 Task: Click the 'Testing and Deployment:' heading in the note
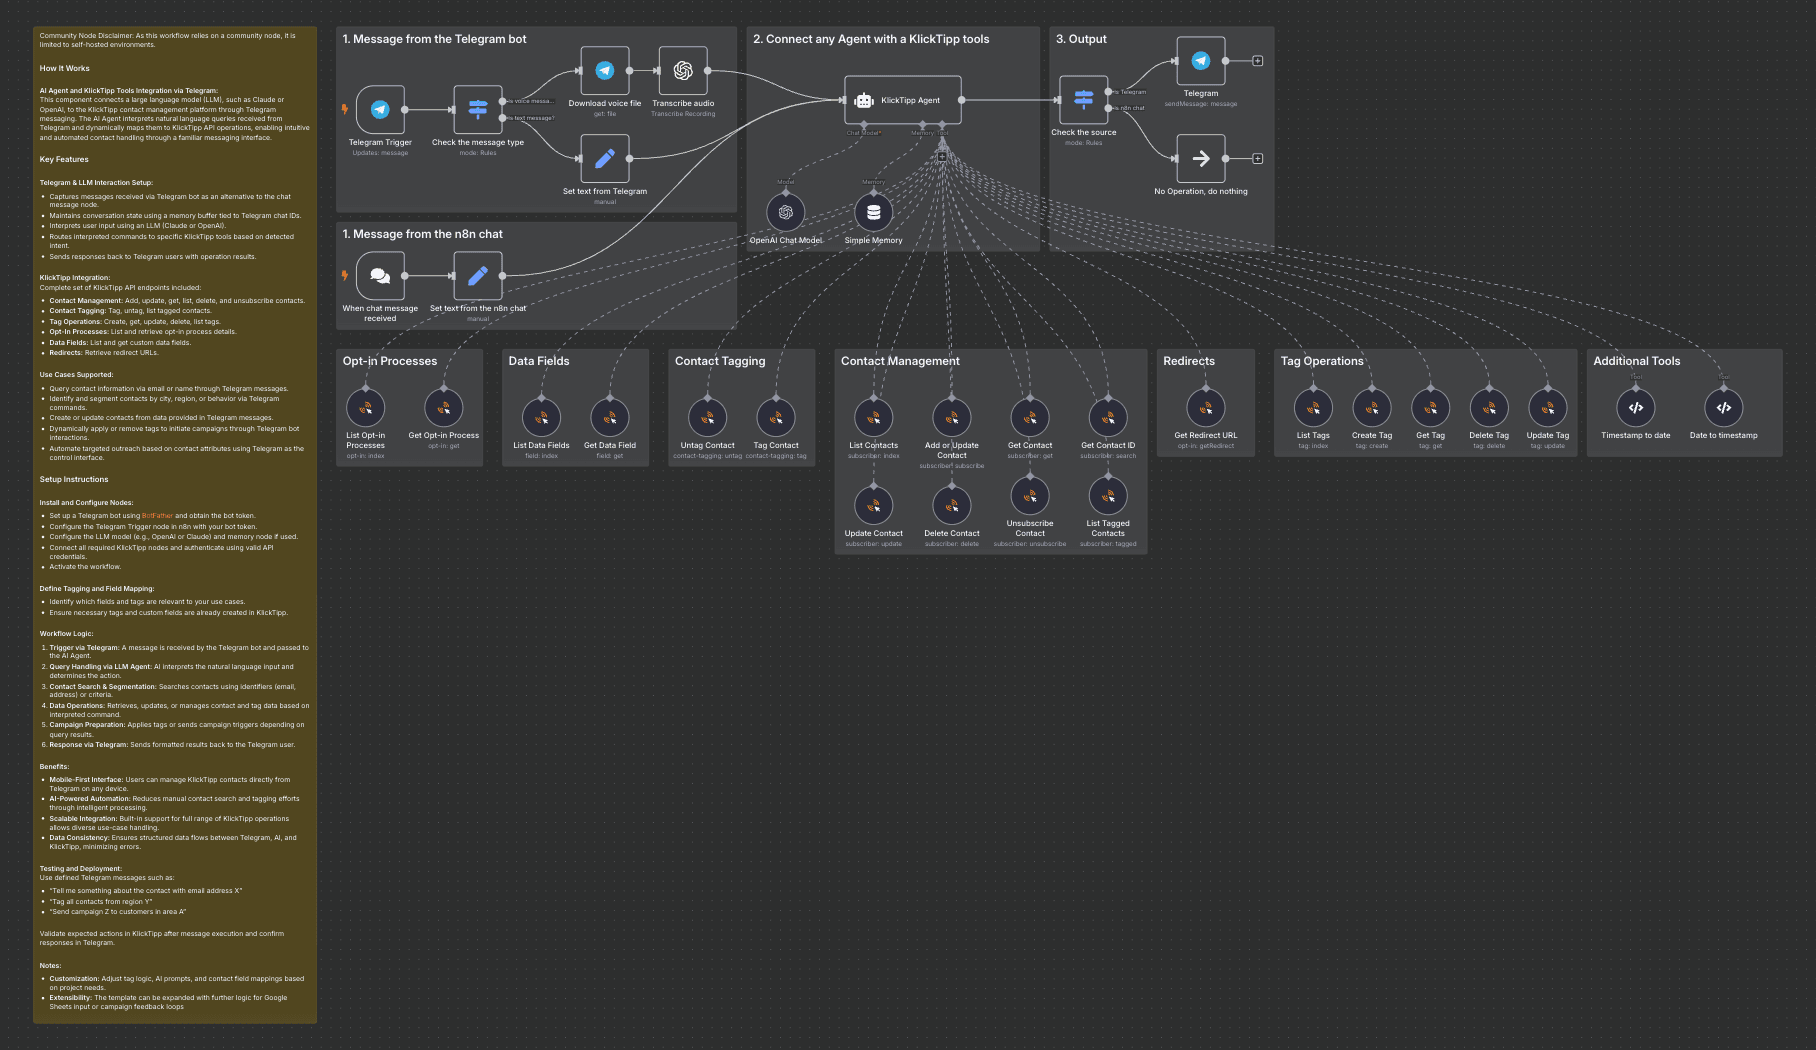pyautogui.click(x=81, y=869)
